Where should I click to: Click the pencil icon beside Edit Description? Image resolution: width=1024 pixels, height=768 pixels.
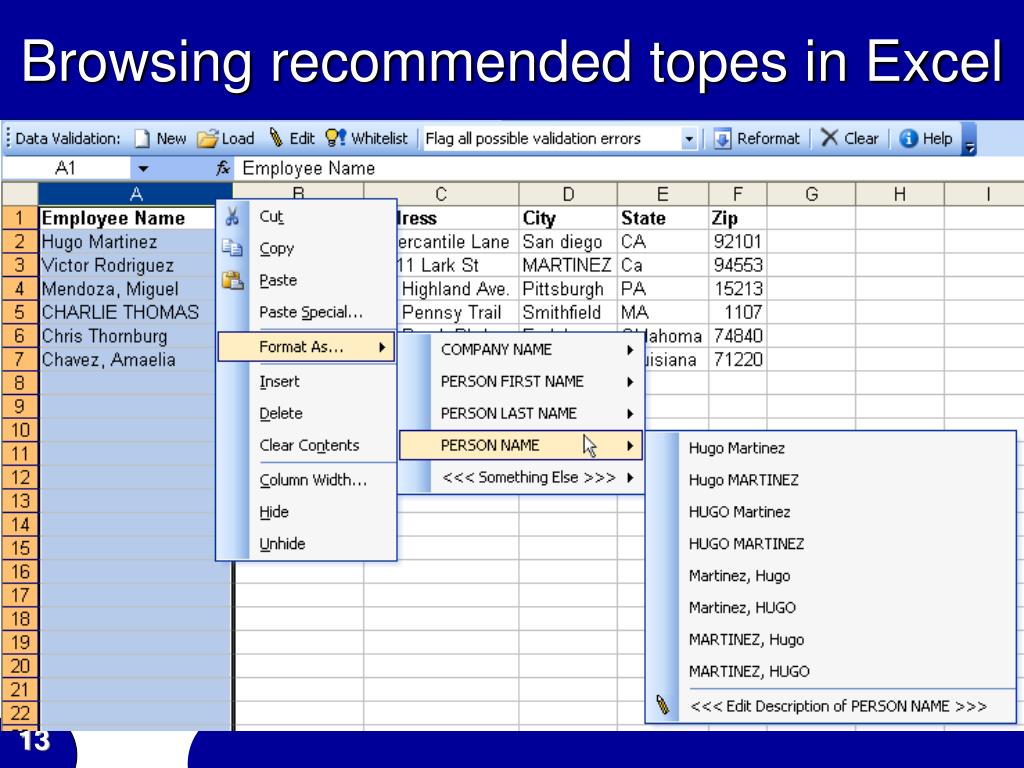coord(662,705)
